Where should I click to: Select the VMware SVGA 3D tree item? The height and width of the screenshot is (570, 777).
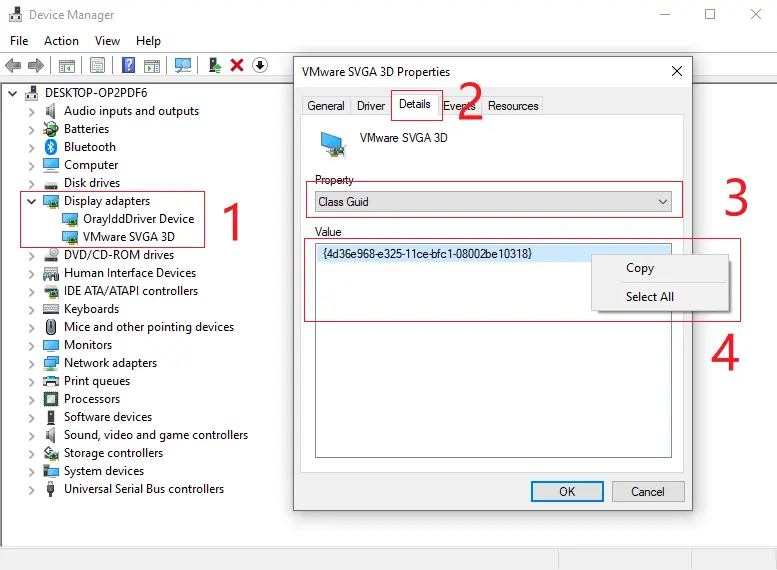coord(129,237)
